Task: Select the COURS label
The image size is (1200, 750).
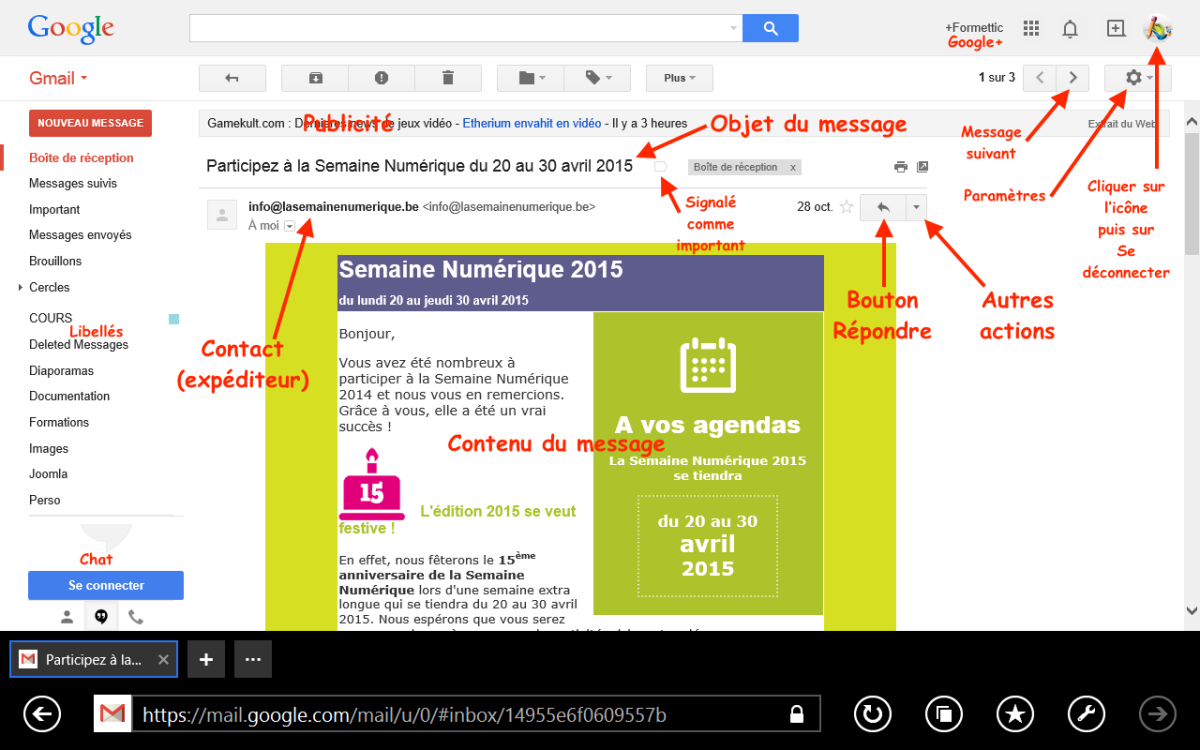Action: coord(51,318)
